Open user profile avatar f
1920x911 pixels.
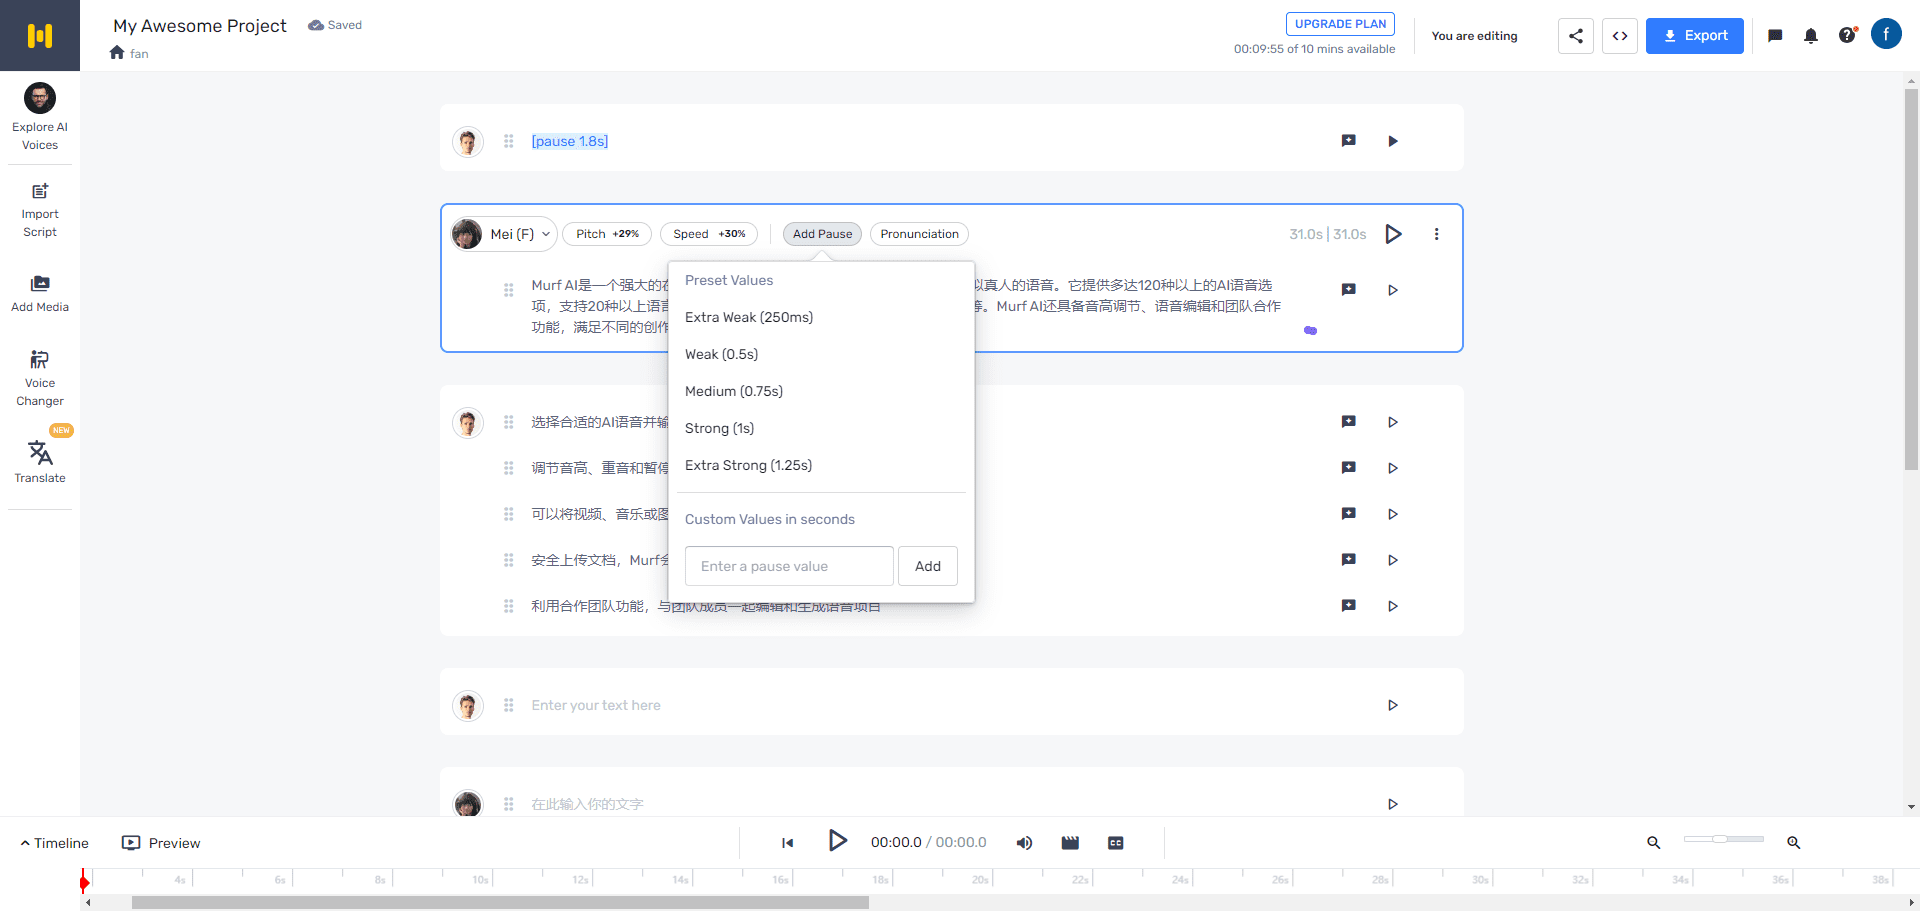click(x=1886, y=34)
